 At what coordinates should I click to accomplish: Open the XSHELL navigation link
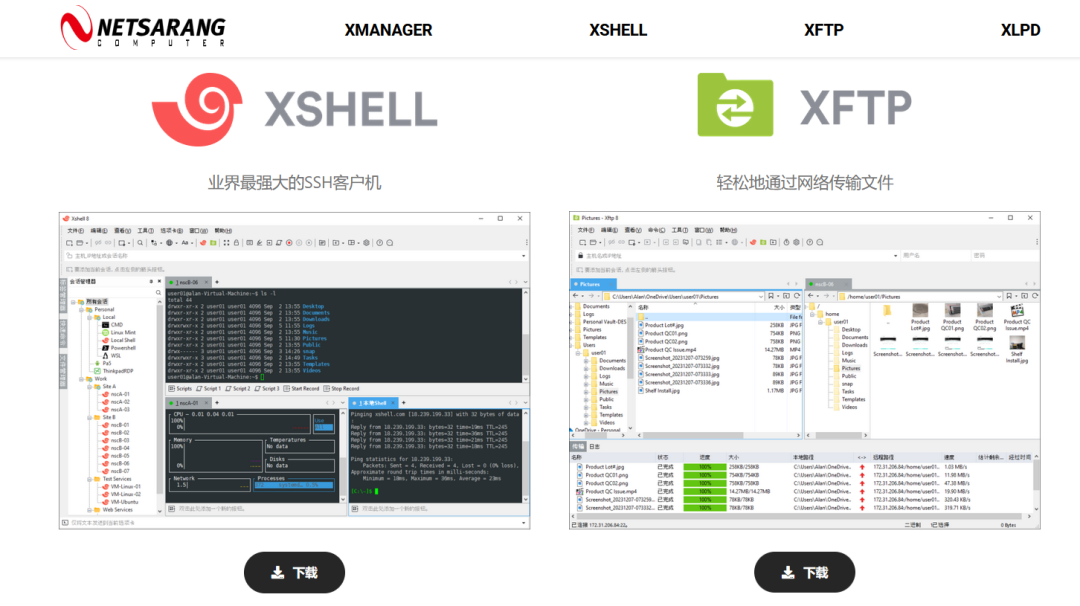click(x=618, y=30)
